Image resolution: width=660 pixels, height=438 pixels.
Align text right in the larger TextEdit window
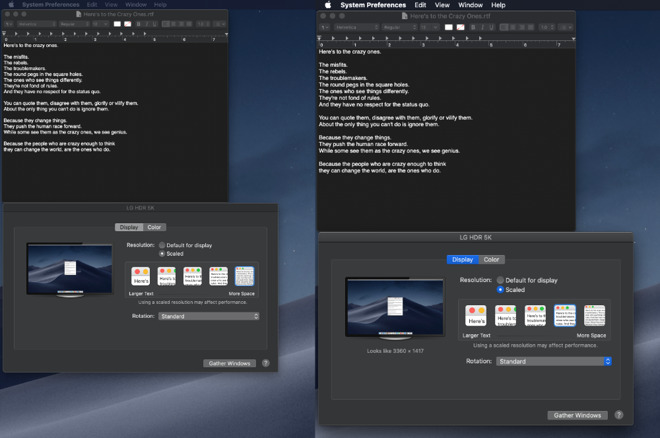click(x=522, y=27)
